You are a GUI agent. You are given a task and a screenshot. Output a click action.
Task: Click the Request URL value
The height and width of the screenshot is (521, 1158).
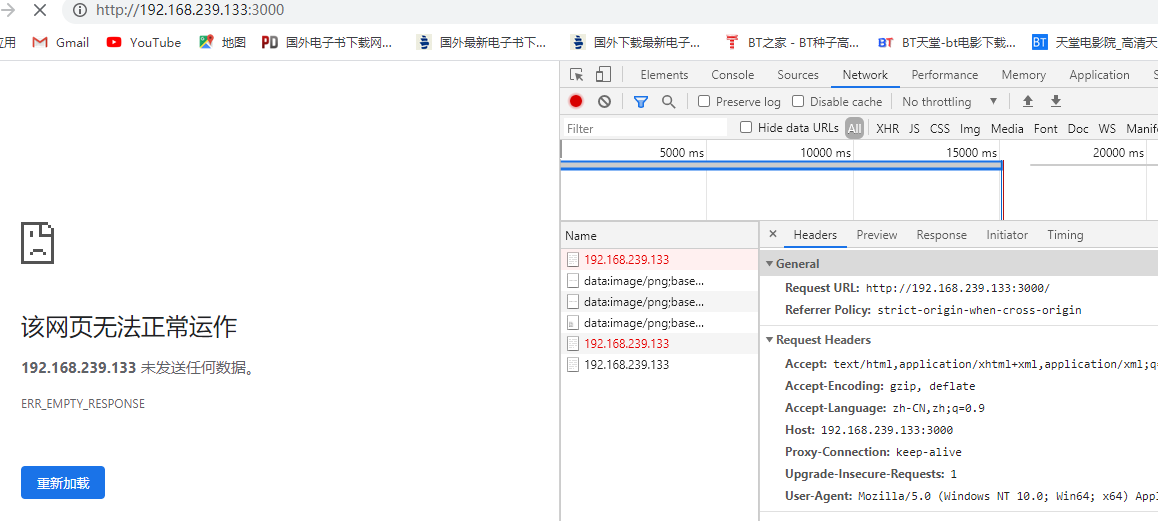click(x=957, y=288)
